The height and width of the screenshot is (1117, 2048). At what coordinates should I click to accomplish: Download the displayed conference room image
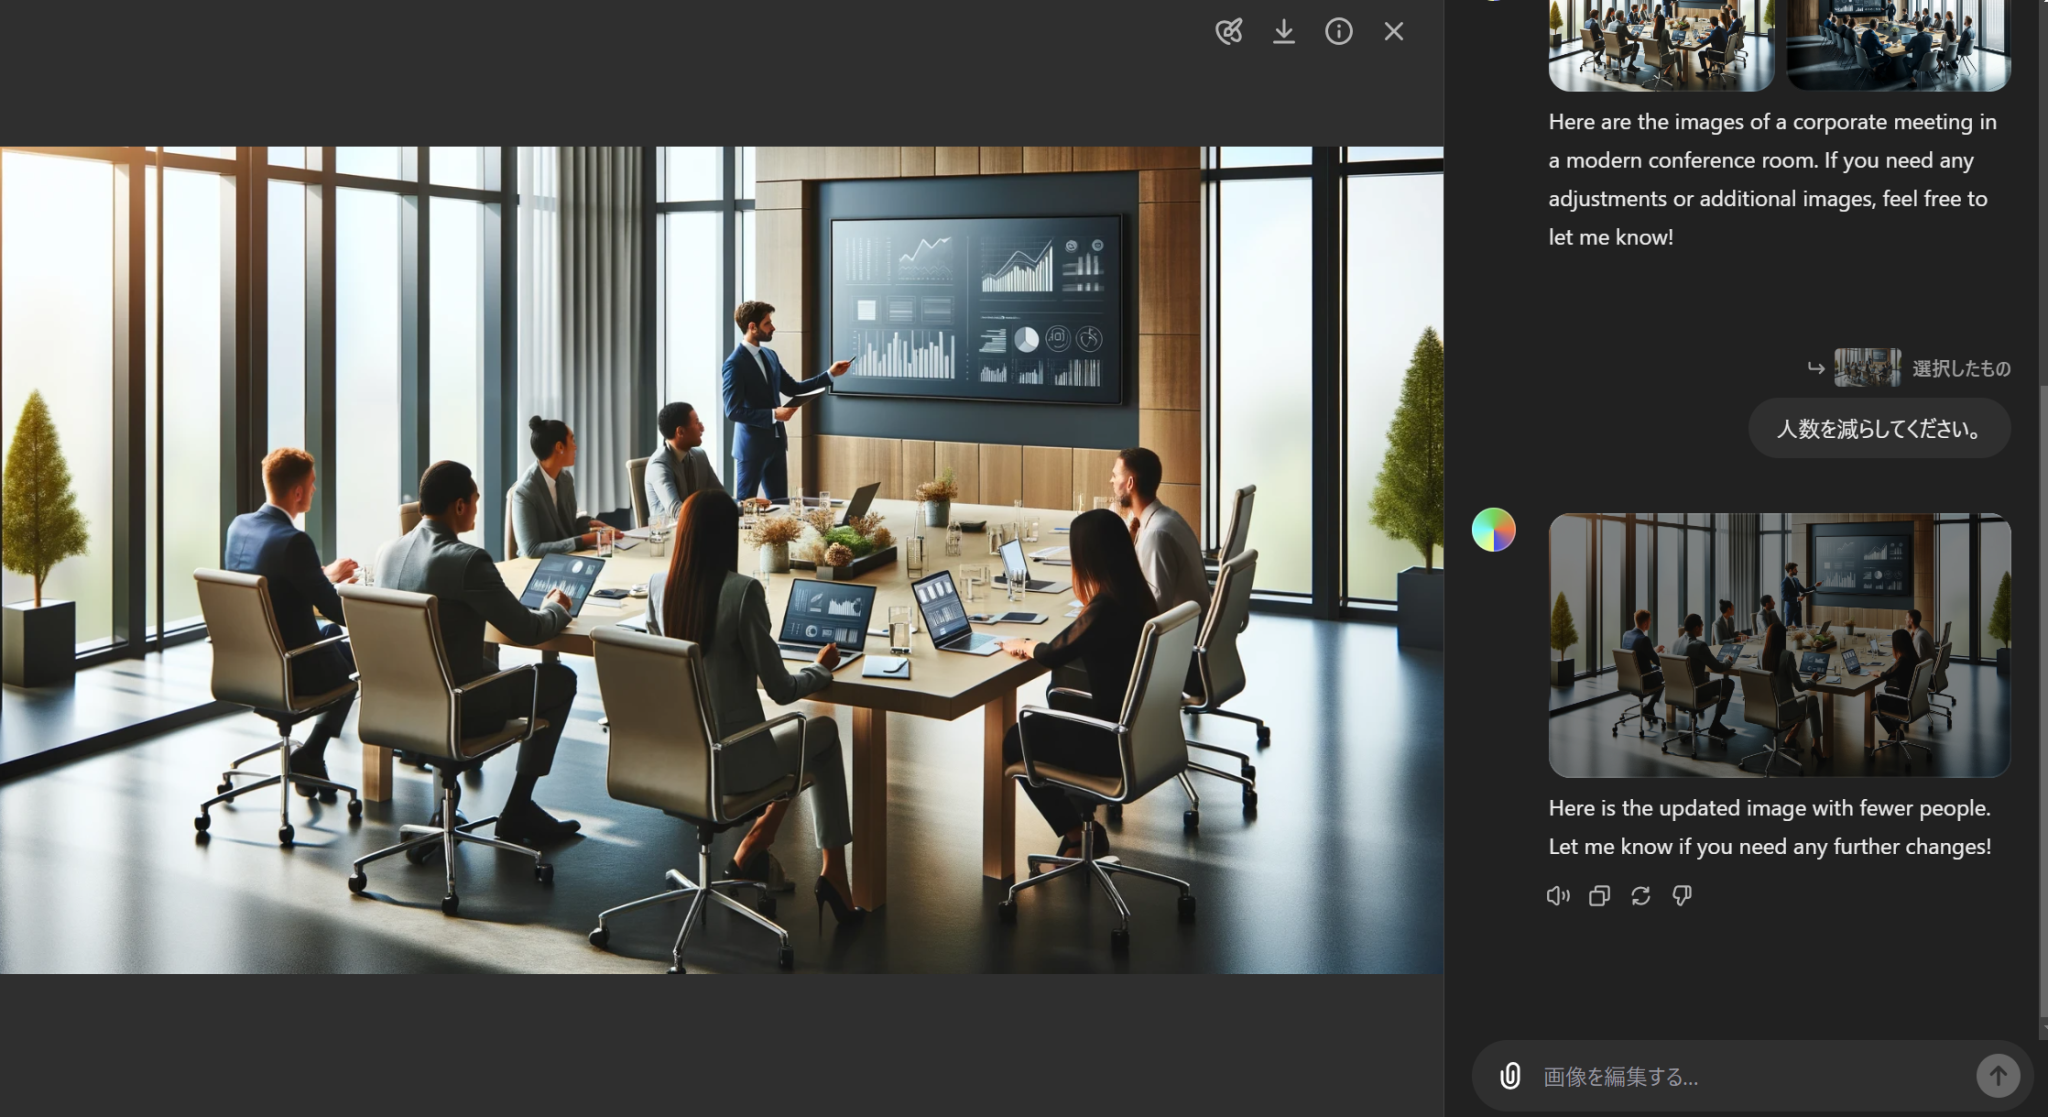pos(1283,31)
